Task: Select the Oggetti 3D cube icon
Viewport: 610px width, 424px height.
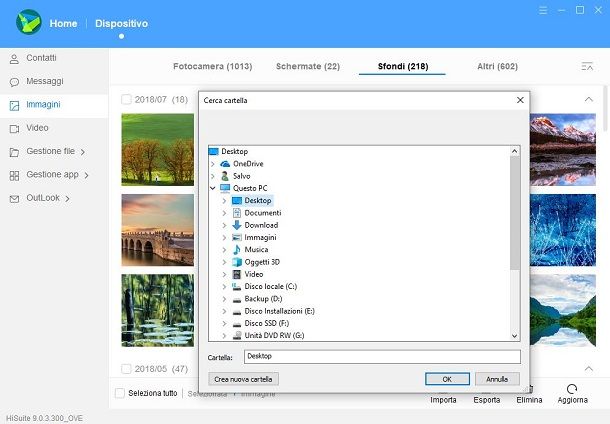Action: tap(237, 262)
